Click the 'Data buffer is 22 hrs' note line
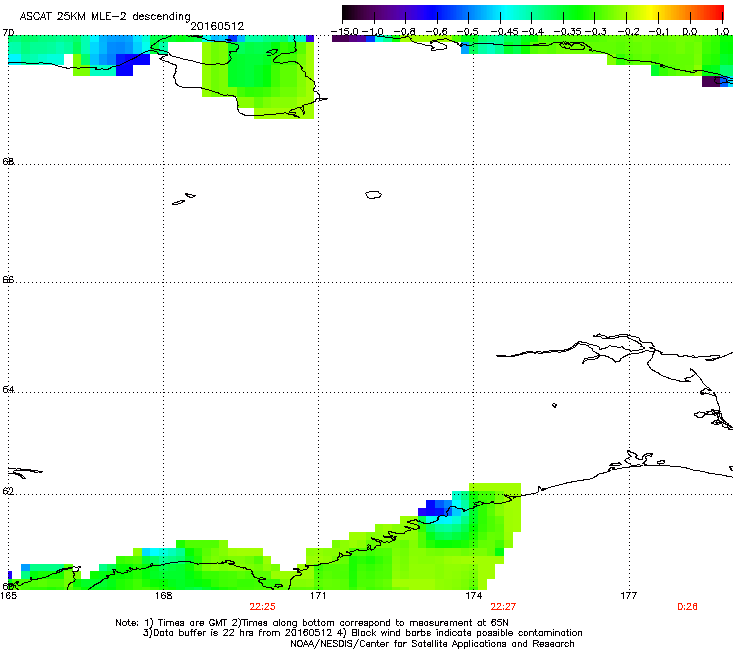 point(238,633)
